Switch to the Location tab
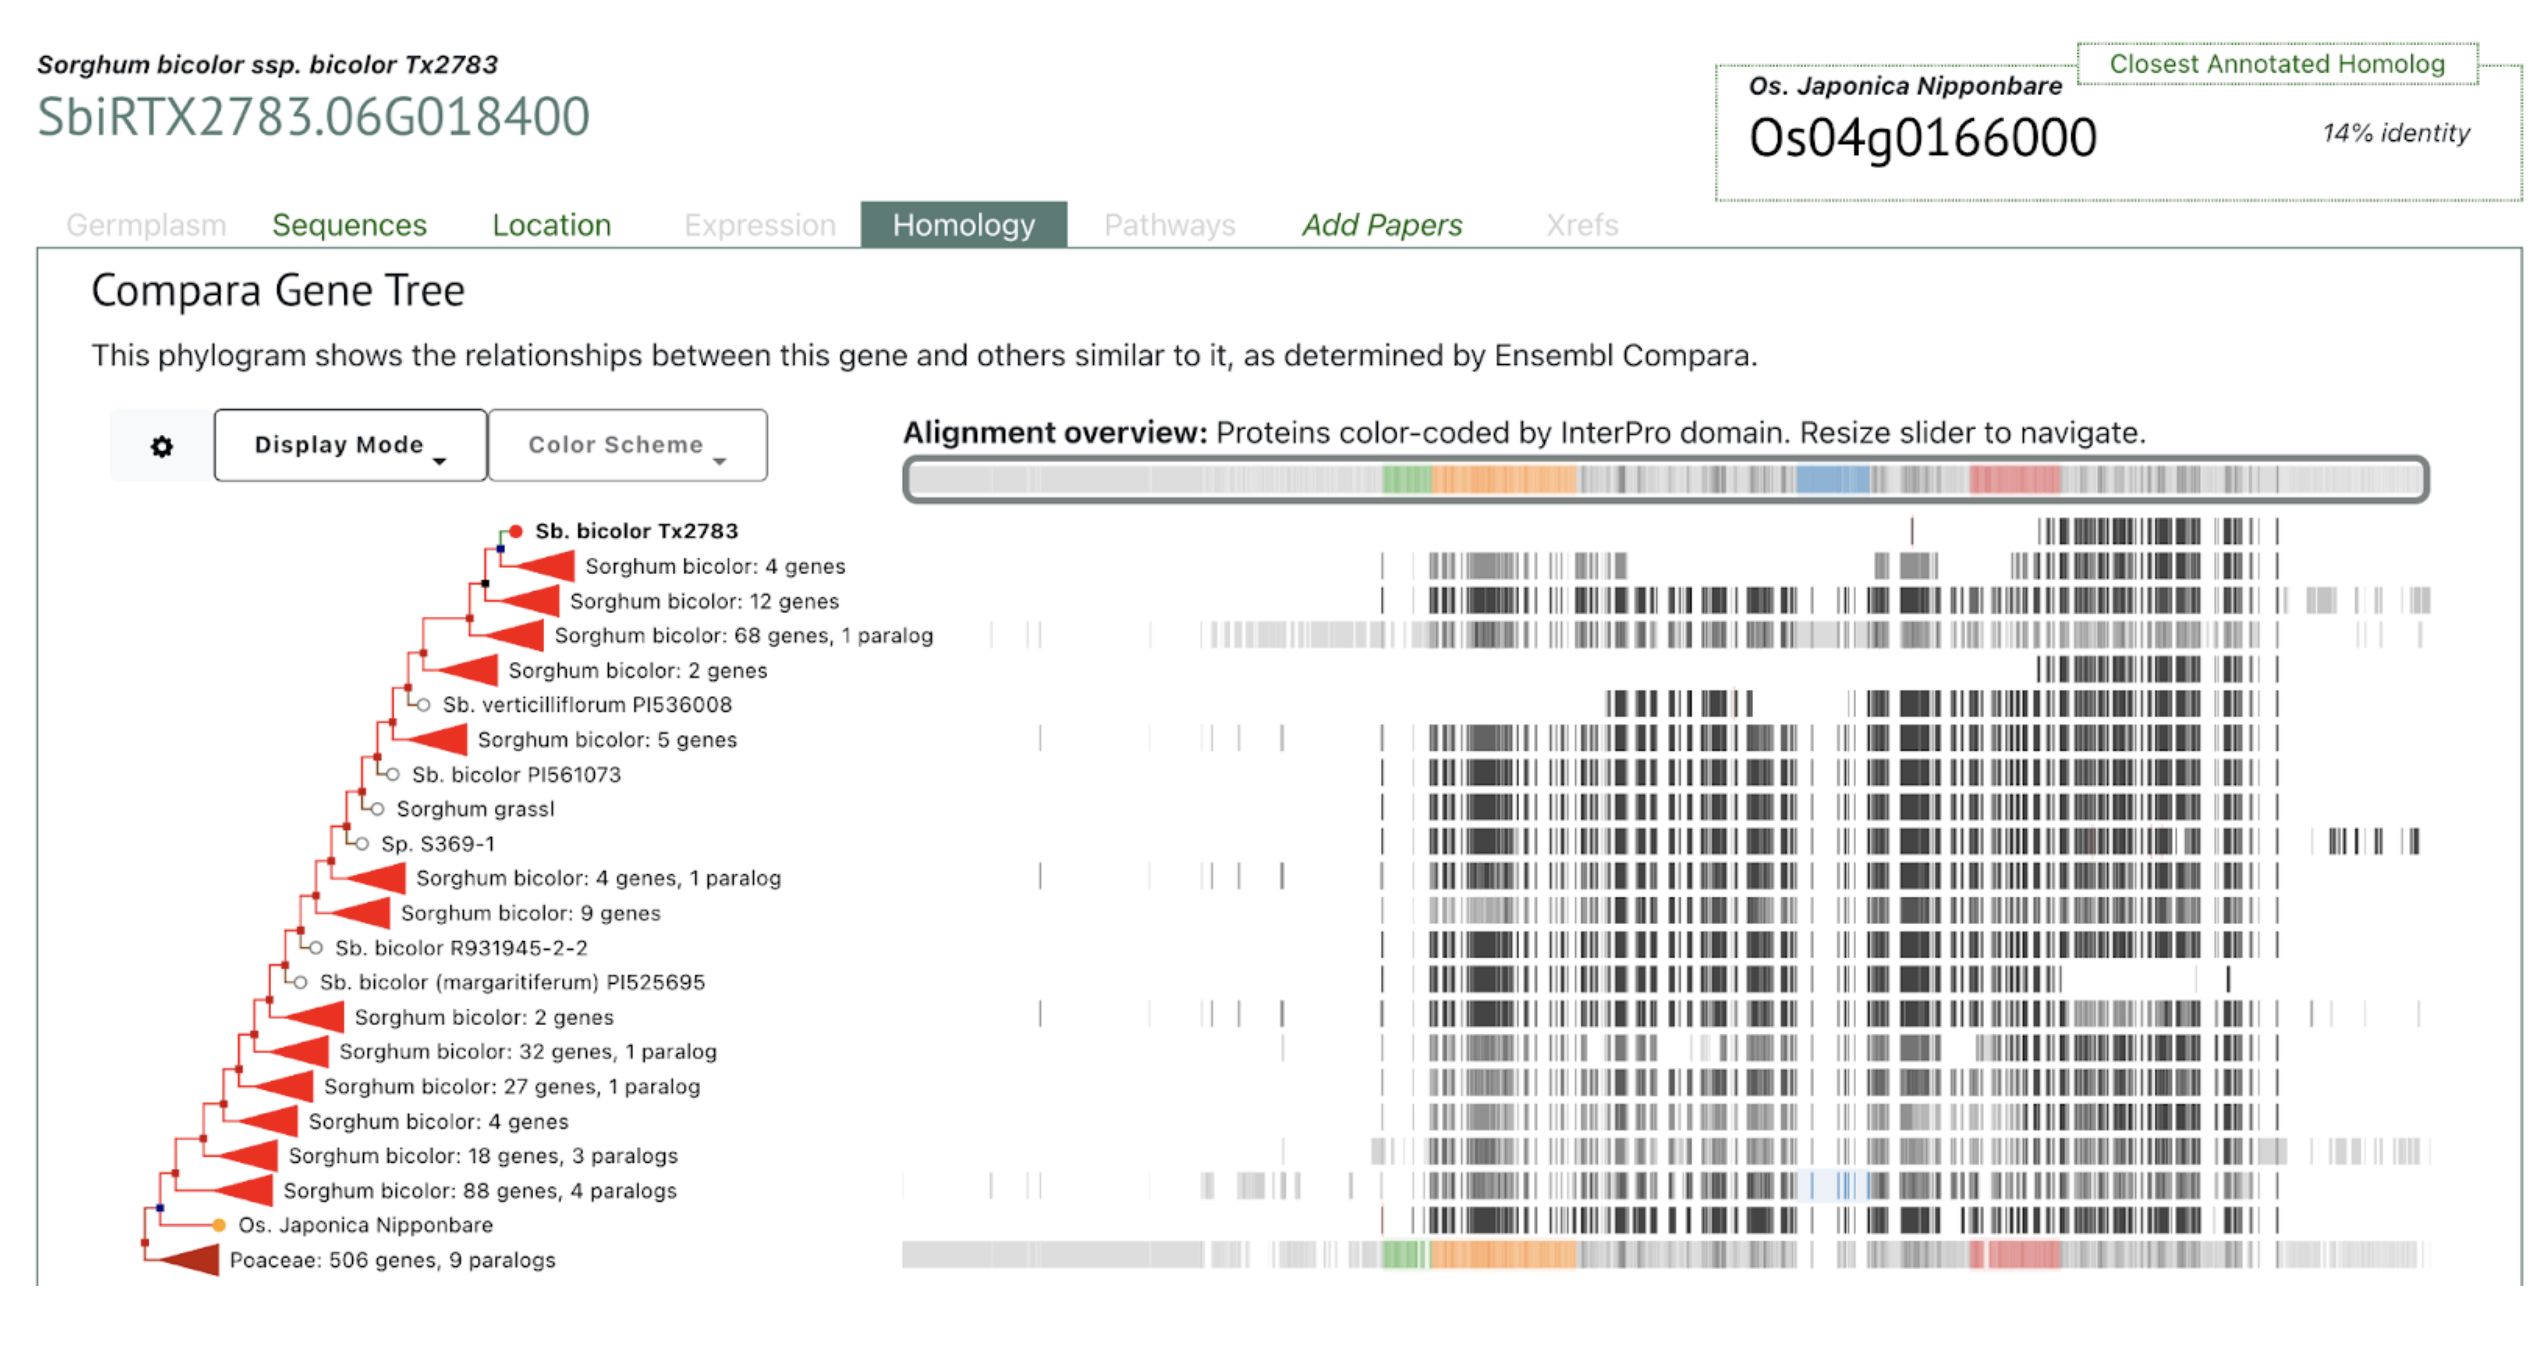Viewport: 2538px width, 1350px height. (x=551, y=225)
